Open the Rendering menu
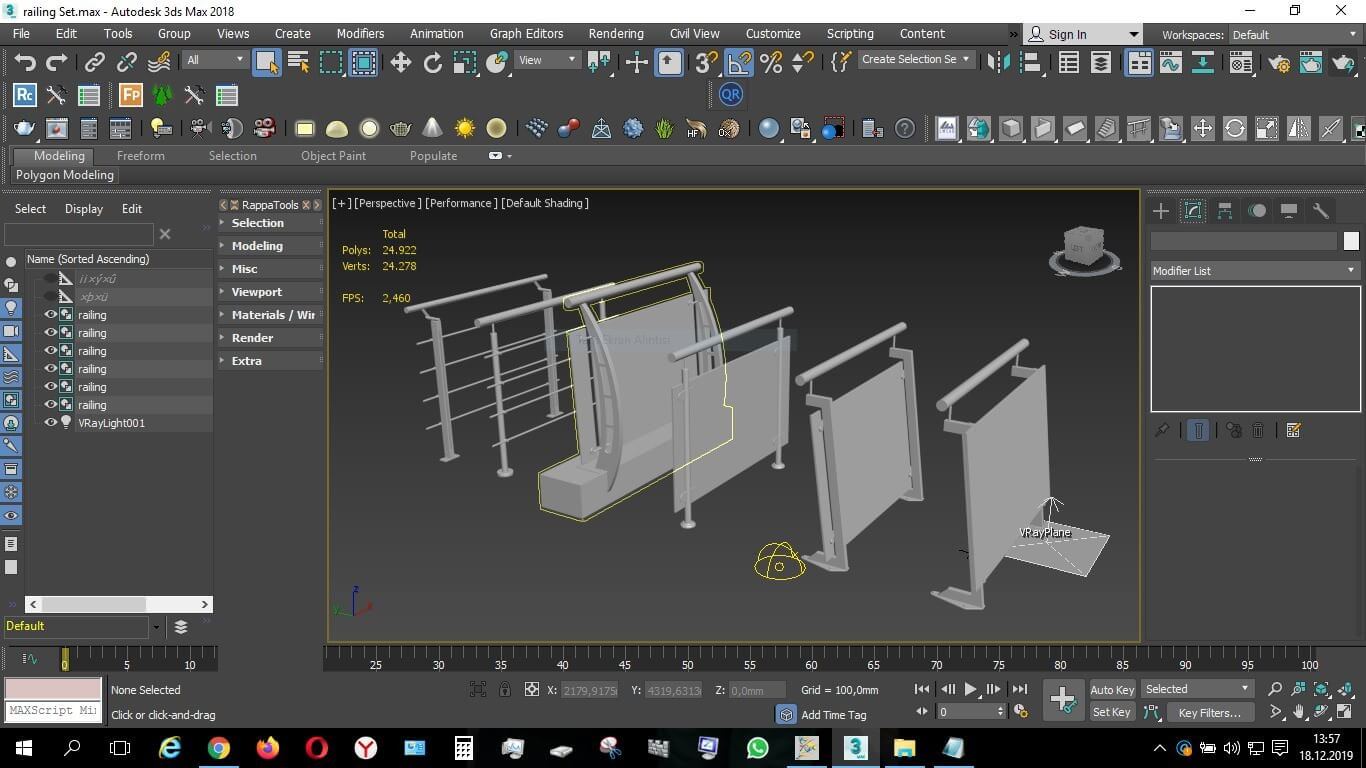This screenshot has height=768, width=1366. tap(616, 33)
